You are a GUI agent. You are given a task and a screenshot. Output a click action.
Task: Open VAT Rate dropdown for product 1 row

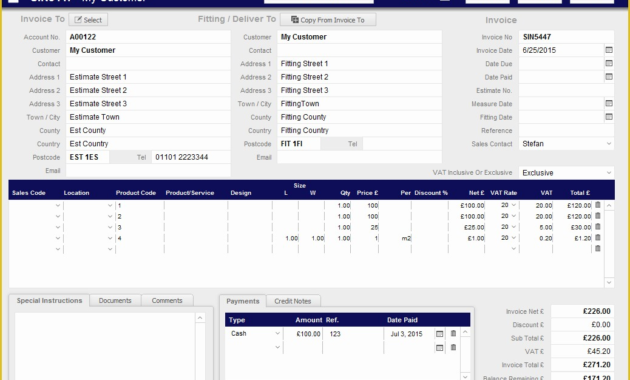coord(514,205)
